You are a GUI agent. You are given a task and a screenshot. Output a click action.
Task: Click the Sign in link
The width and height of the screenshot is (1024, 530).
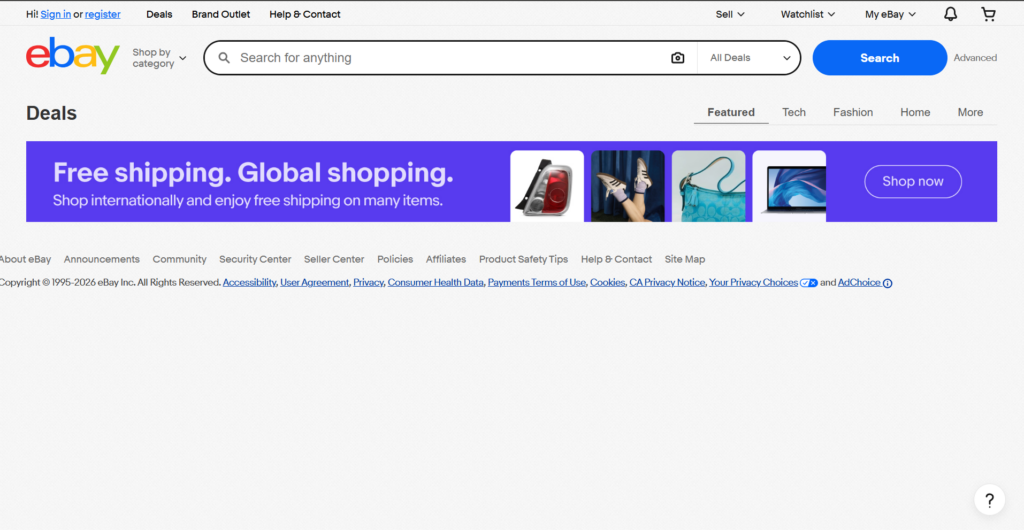click(x=56, y=14)
